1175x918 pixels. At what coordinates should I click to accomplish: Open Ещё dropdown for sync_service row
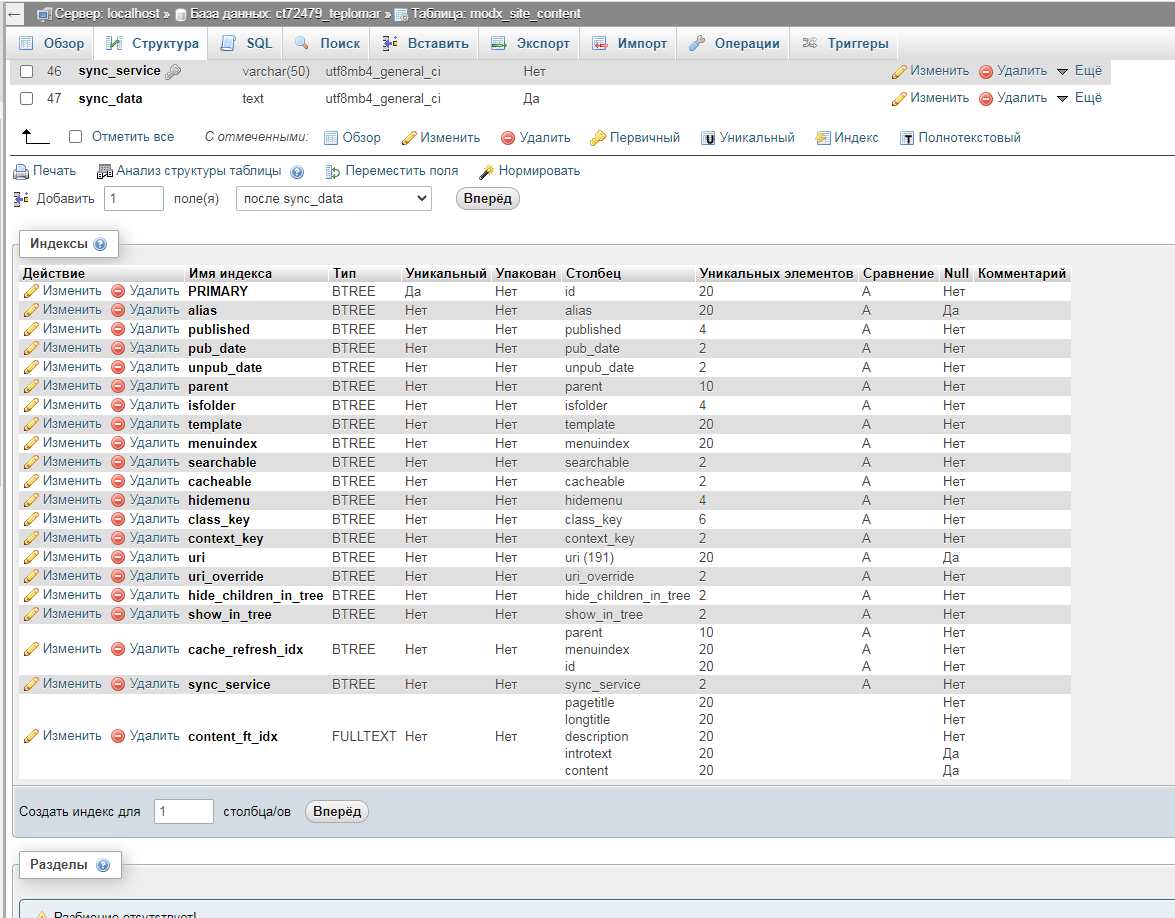point(1079,70)
